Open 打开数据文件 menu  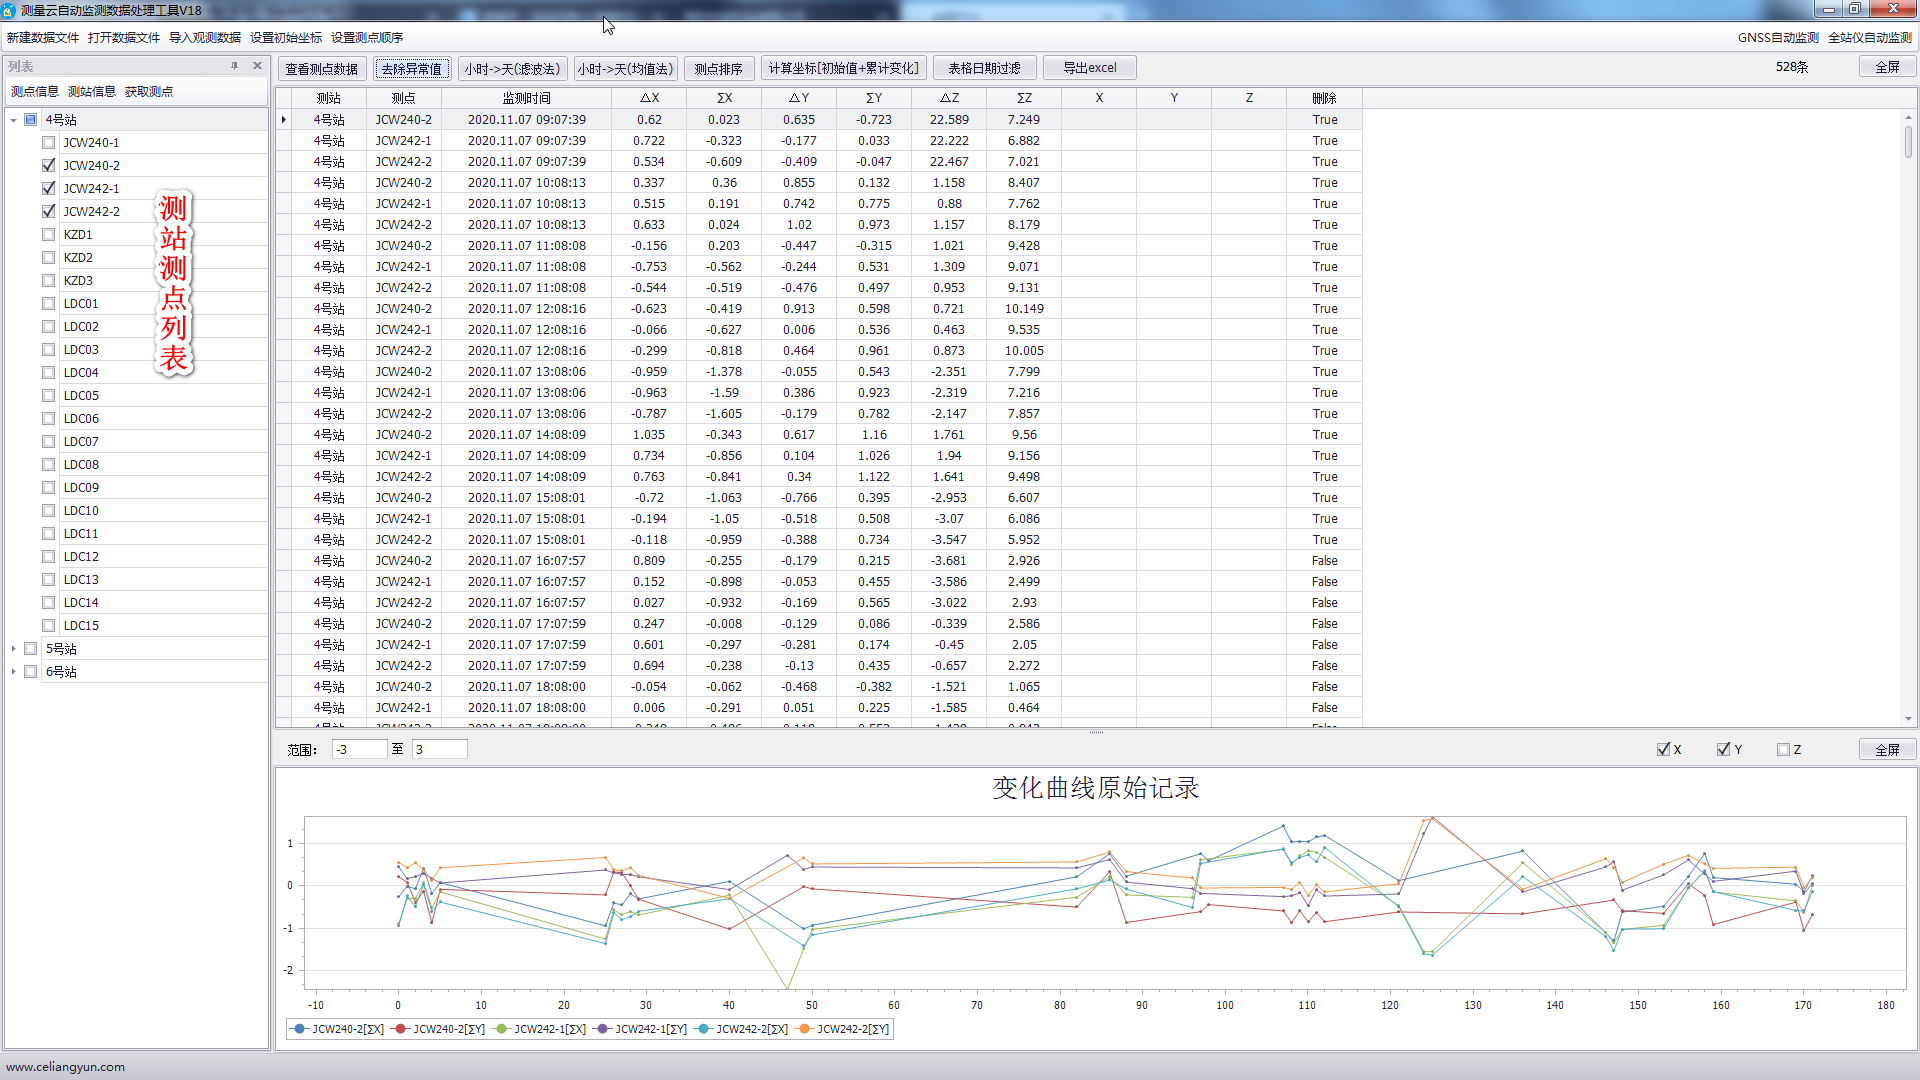[x=124, y=38]
